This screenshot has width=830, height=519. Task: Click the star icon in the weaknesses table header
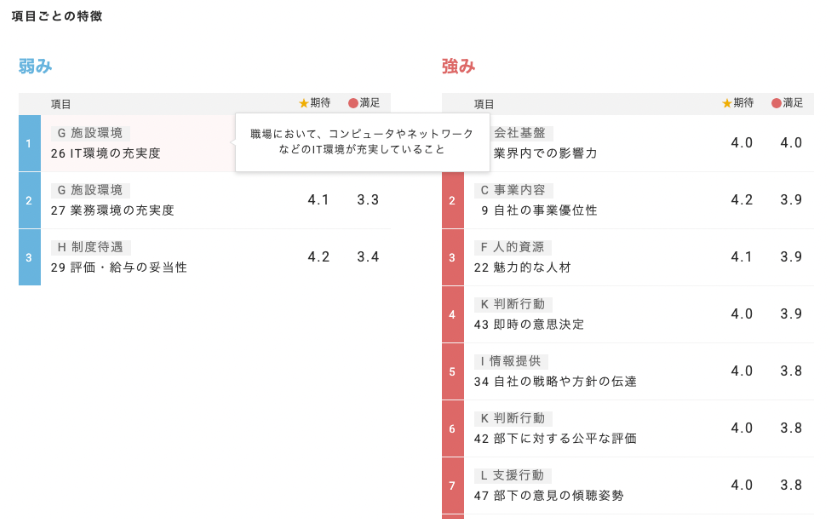[304, 103]
